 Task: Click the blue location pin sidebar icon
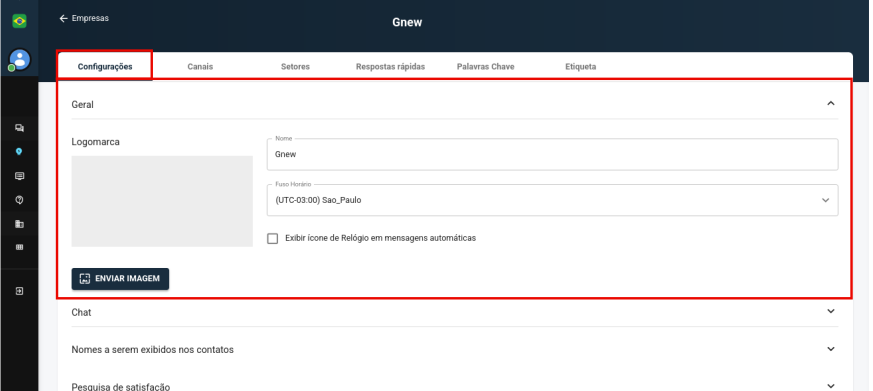point(19,151)
